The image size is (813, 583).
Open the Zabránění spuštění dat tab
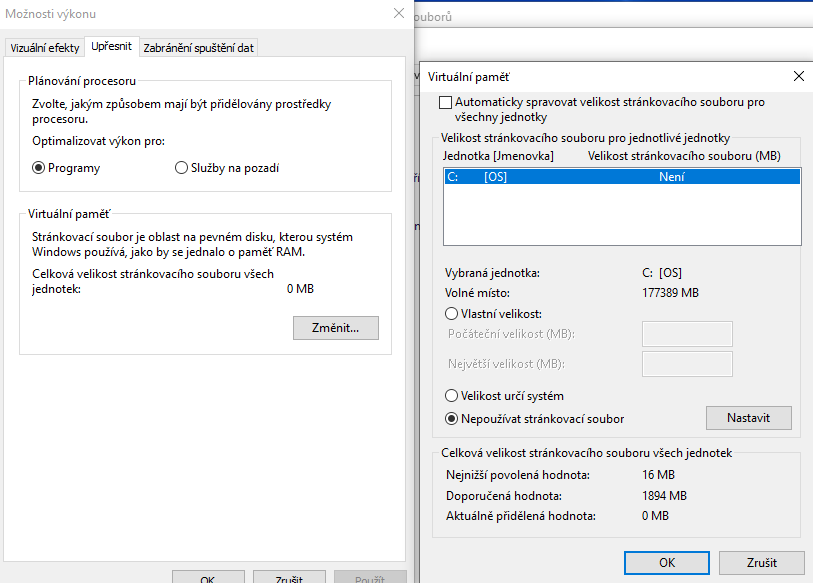pos(198,48)
